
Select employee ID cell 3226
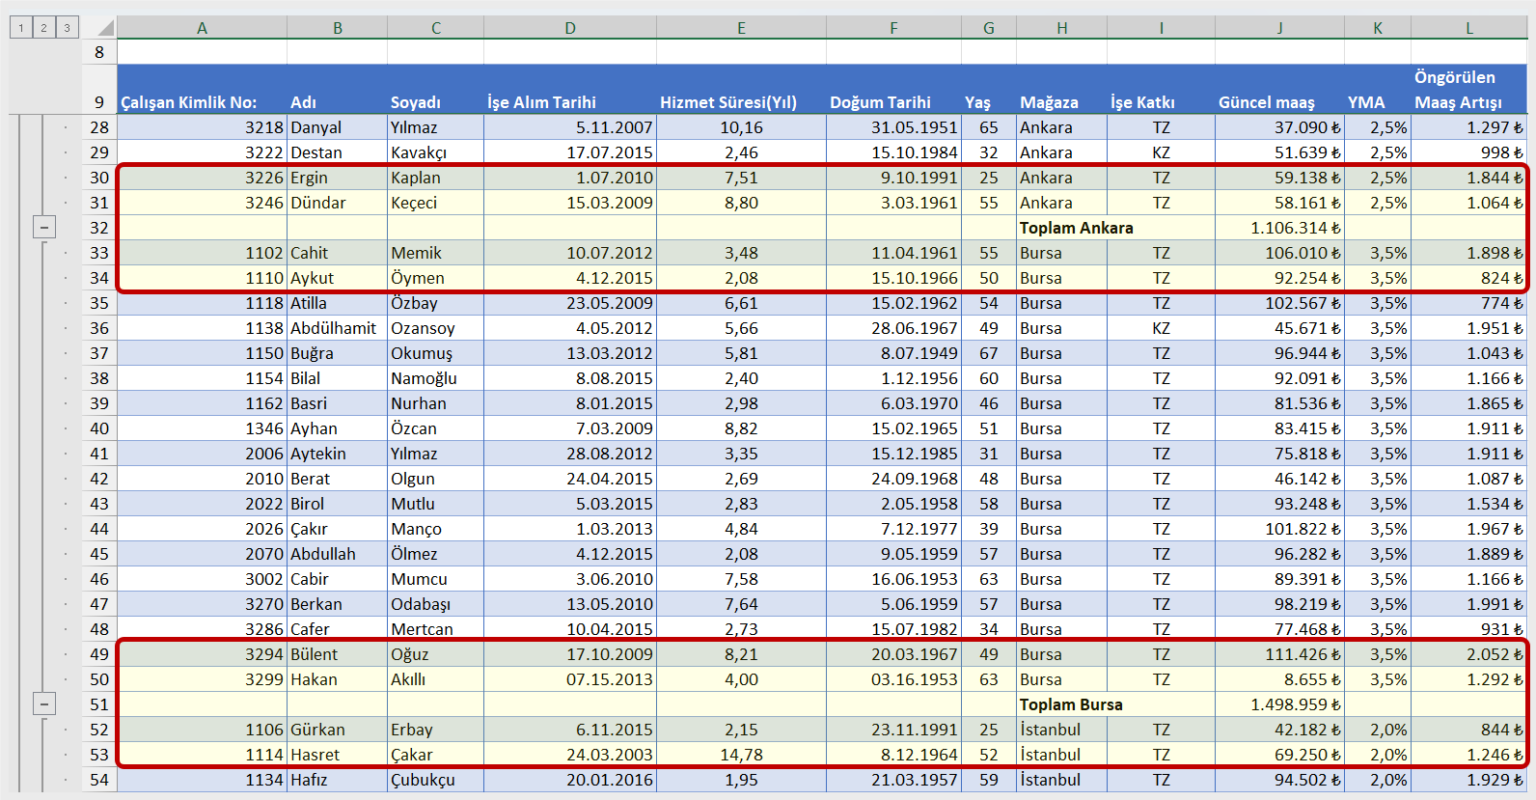point(202,177)
